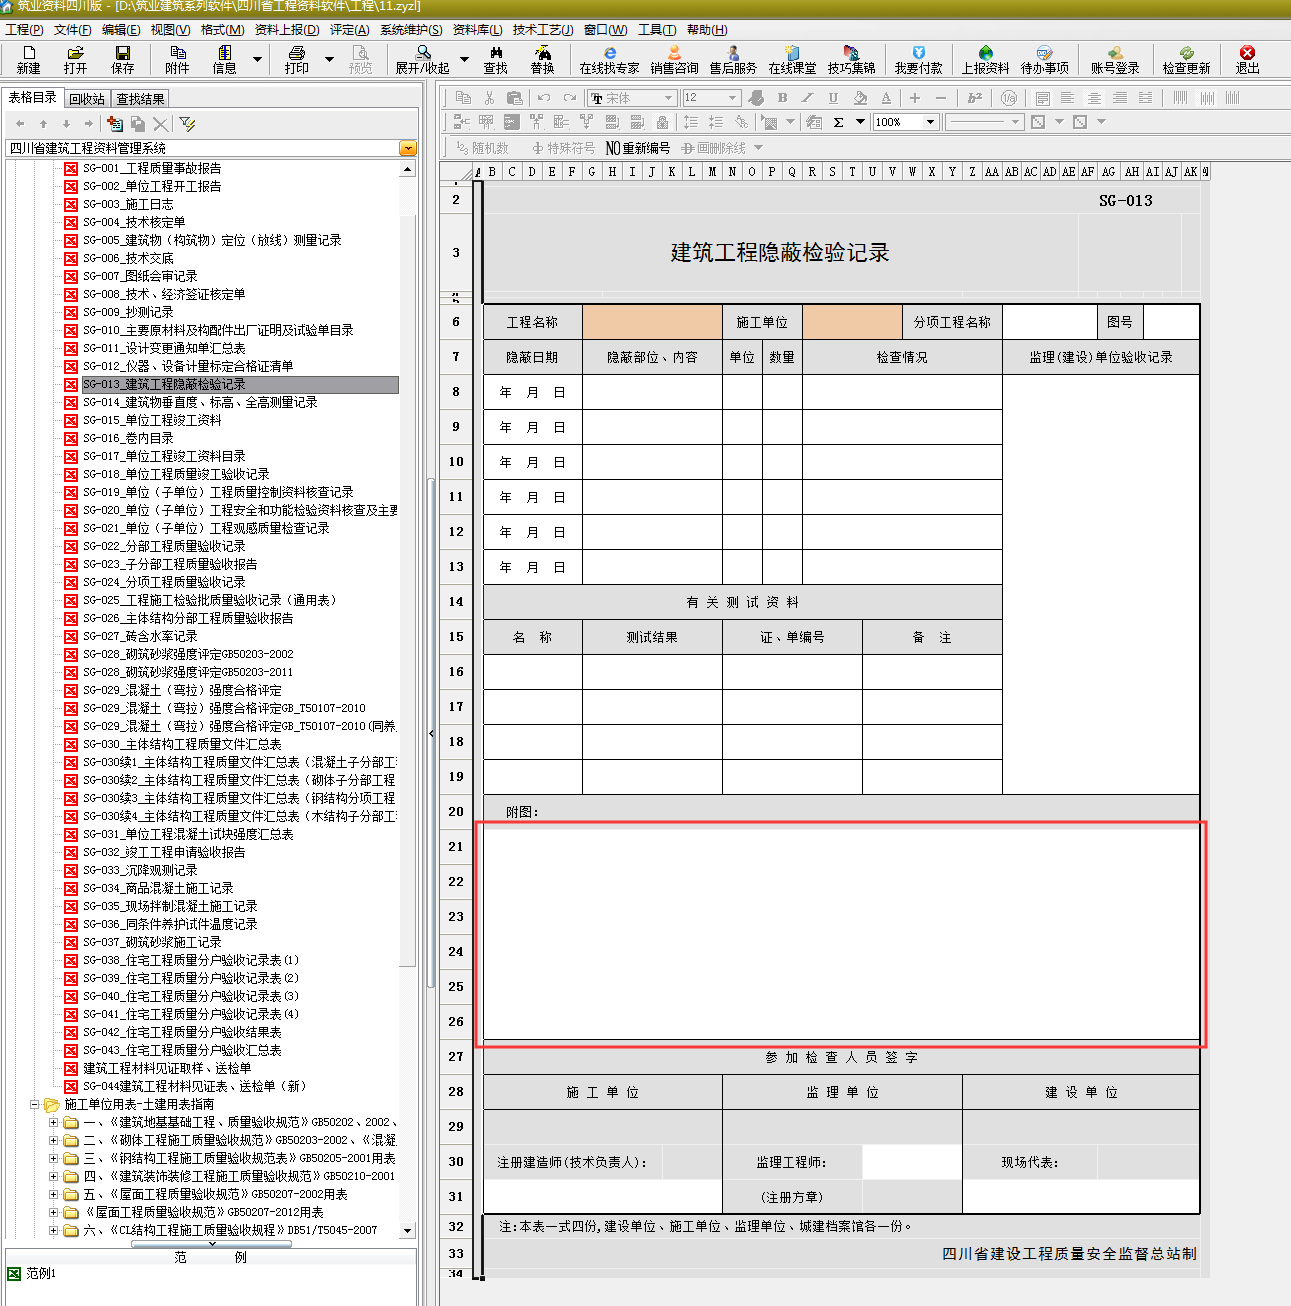Image resolution: width=1291 pixels, height=1306 pixels.
Task: Click the red 退出 exit icon
Action: (1247, 60)
